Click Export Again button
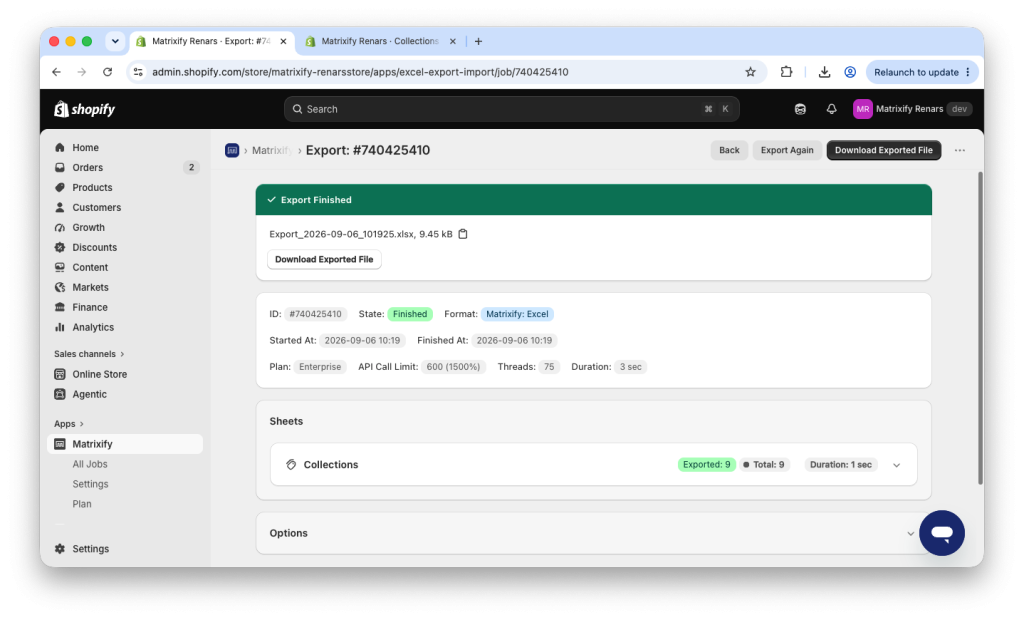This screenshot has height=620, width=1024. pyautogui.click(x=787, y=150)
